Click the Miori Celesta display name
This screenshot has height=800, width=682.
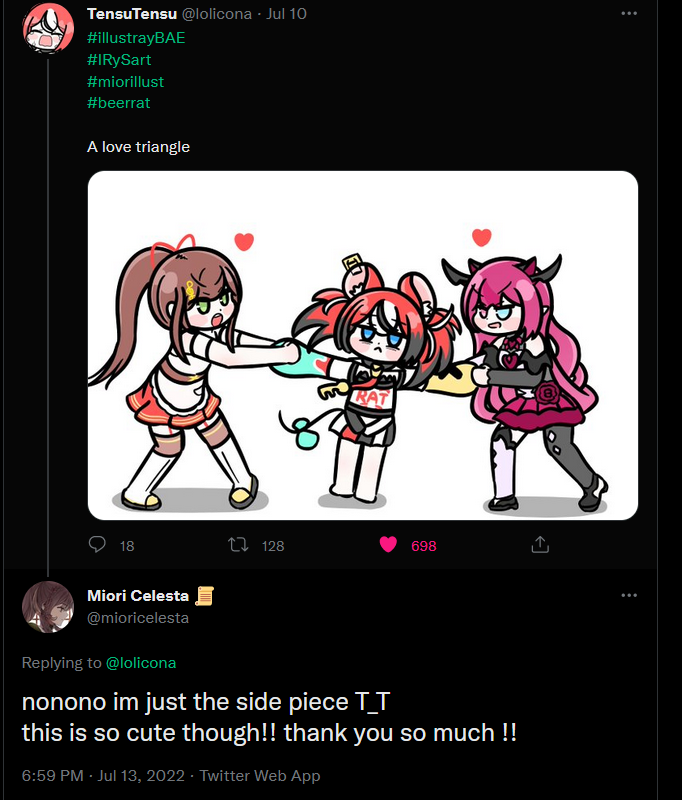146,596
